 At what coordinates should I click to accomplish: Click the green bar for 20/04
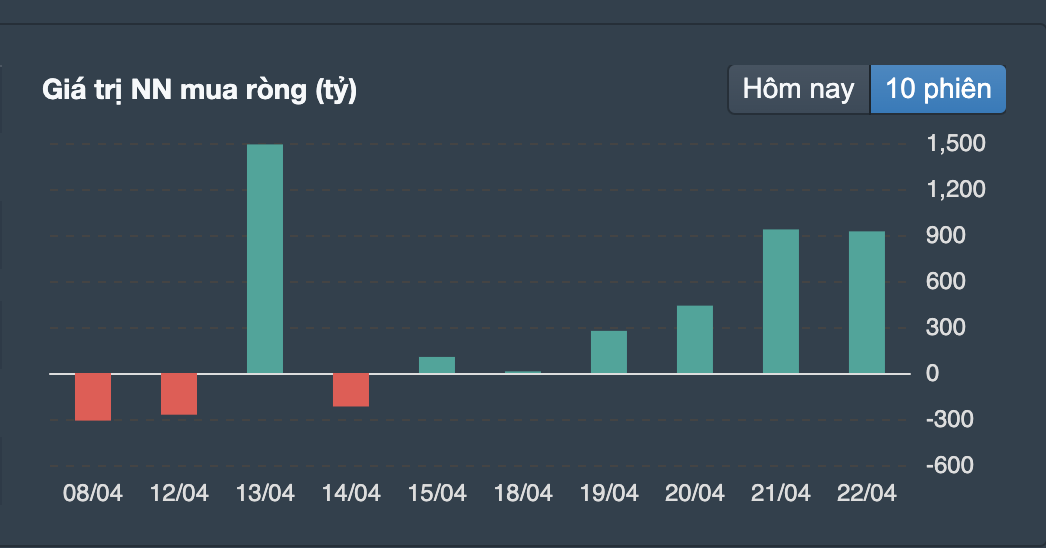point(695,340)
